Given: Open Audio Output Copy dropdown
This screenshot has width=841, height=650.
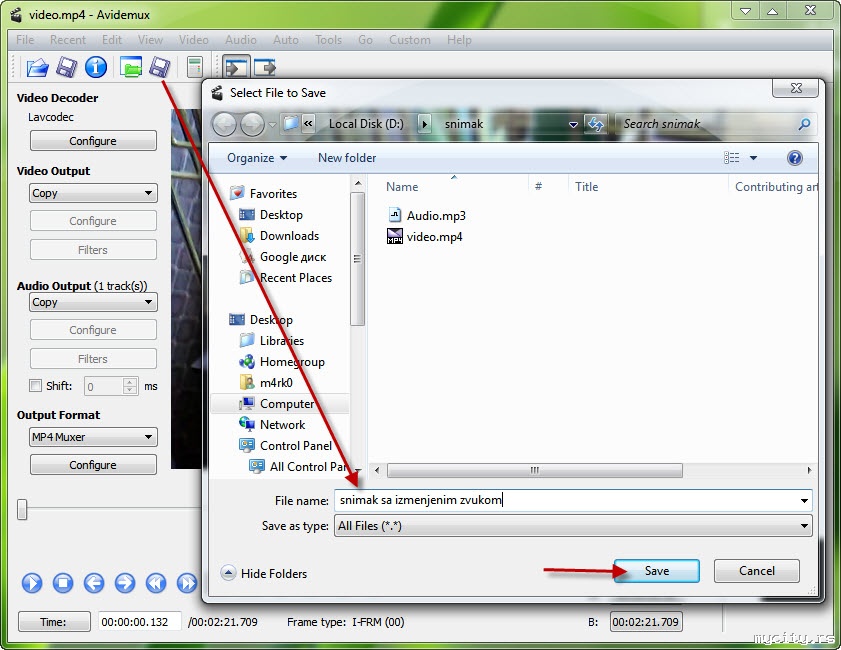Looking at the screenshot, I should point(93,302).
